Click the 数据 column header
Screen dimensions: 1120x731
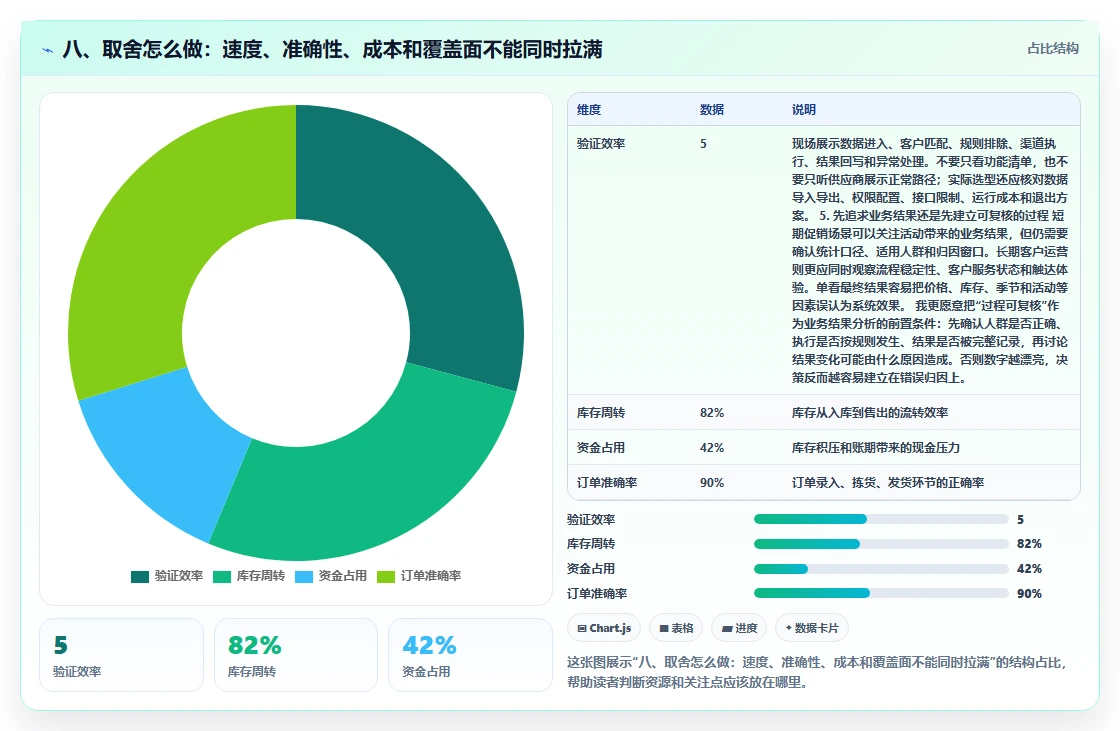[711, 110]
